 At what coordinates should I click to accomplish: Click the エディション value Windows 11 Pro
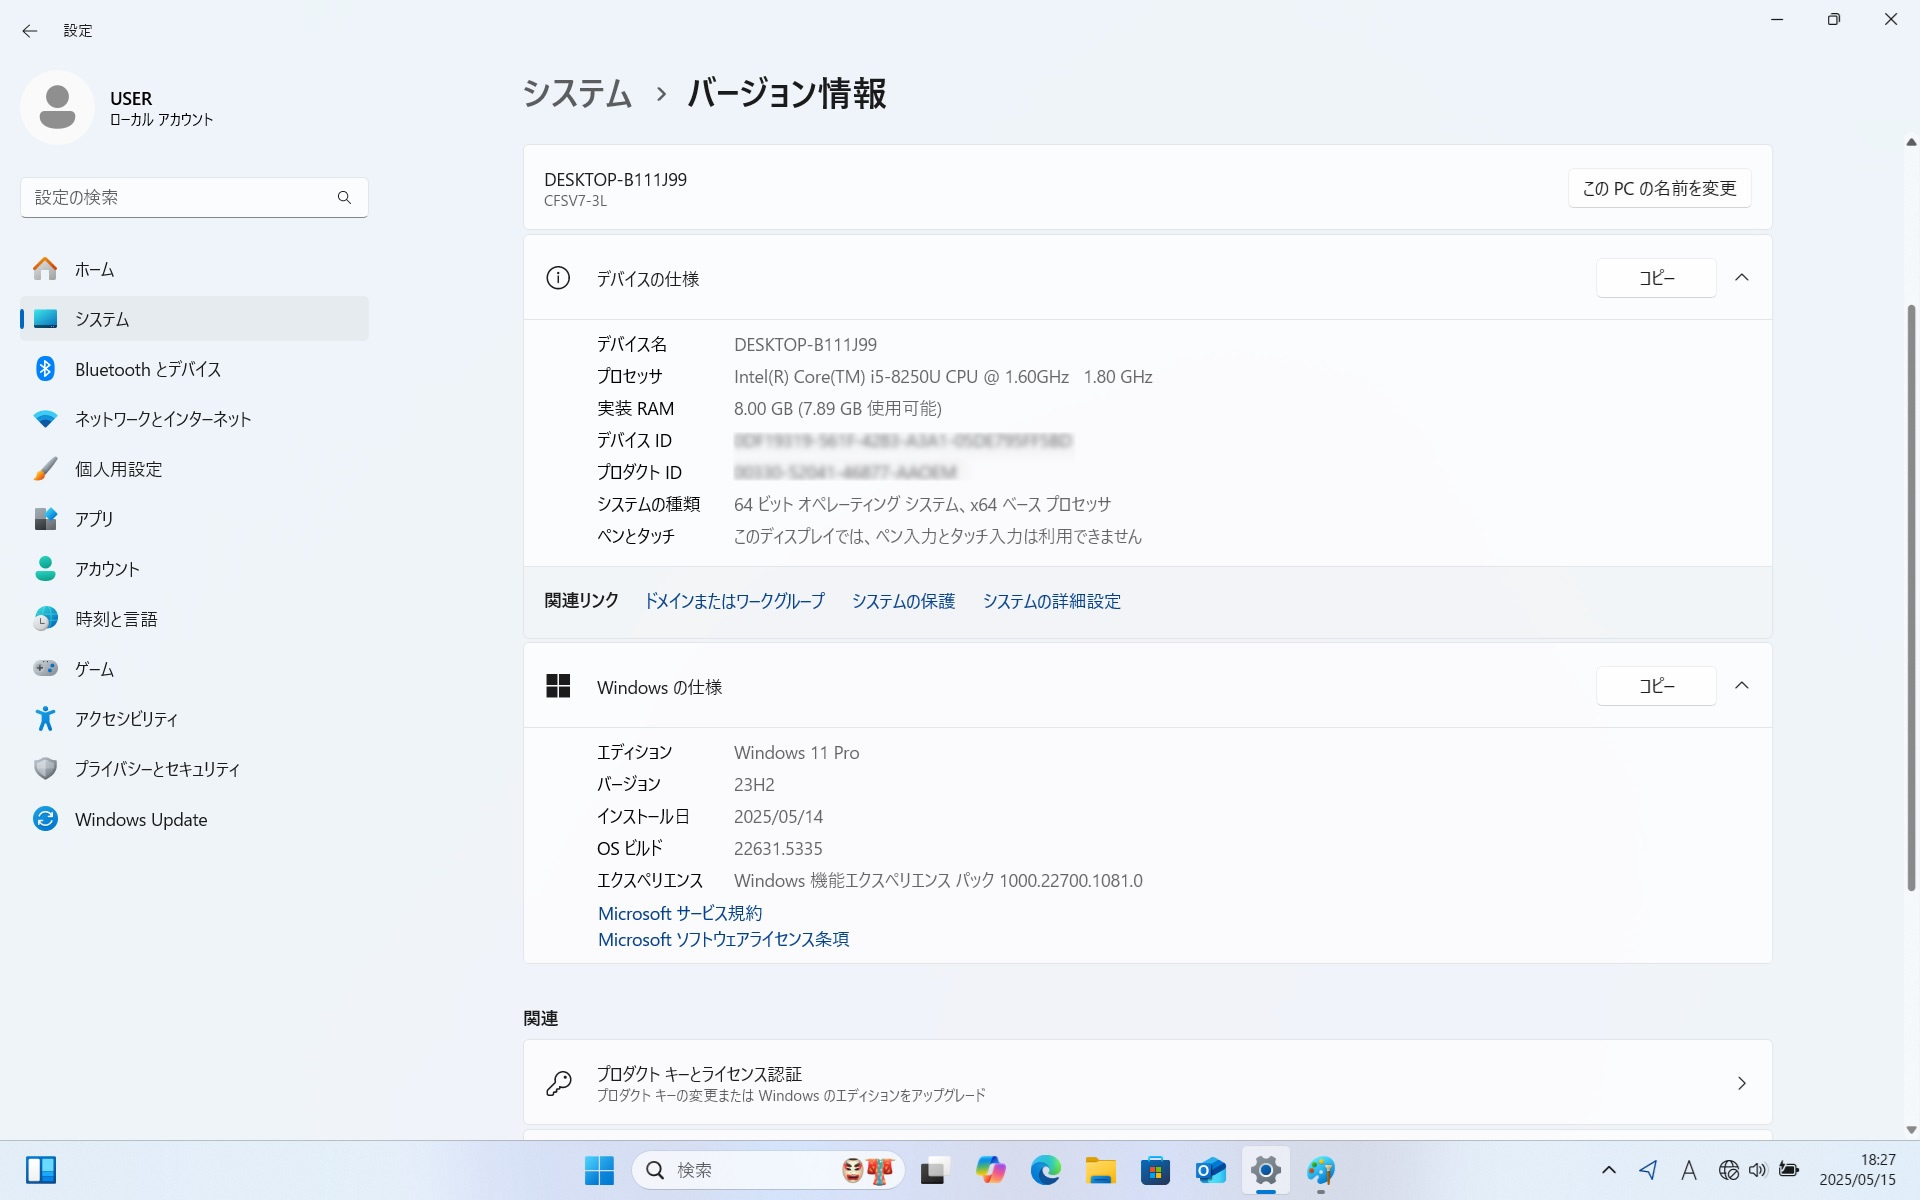[x=796, y=753]
